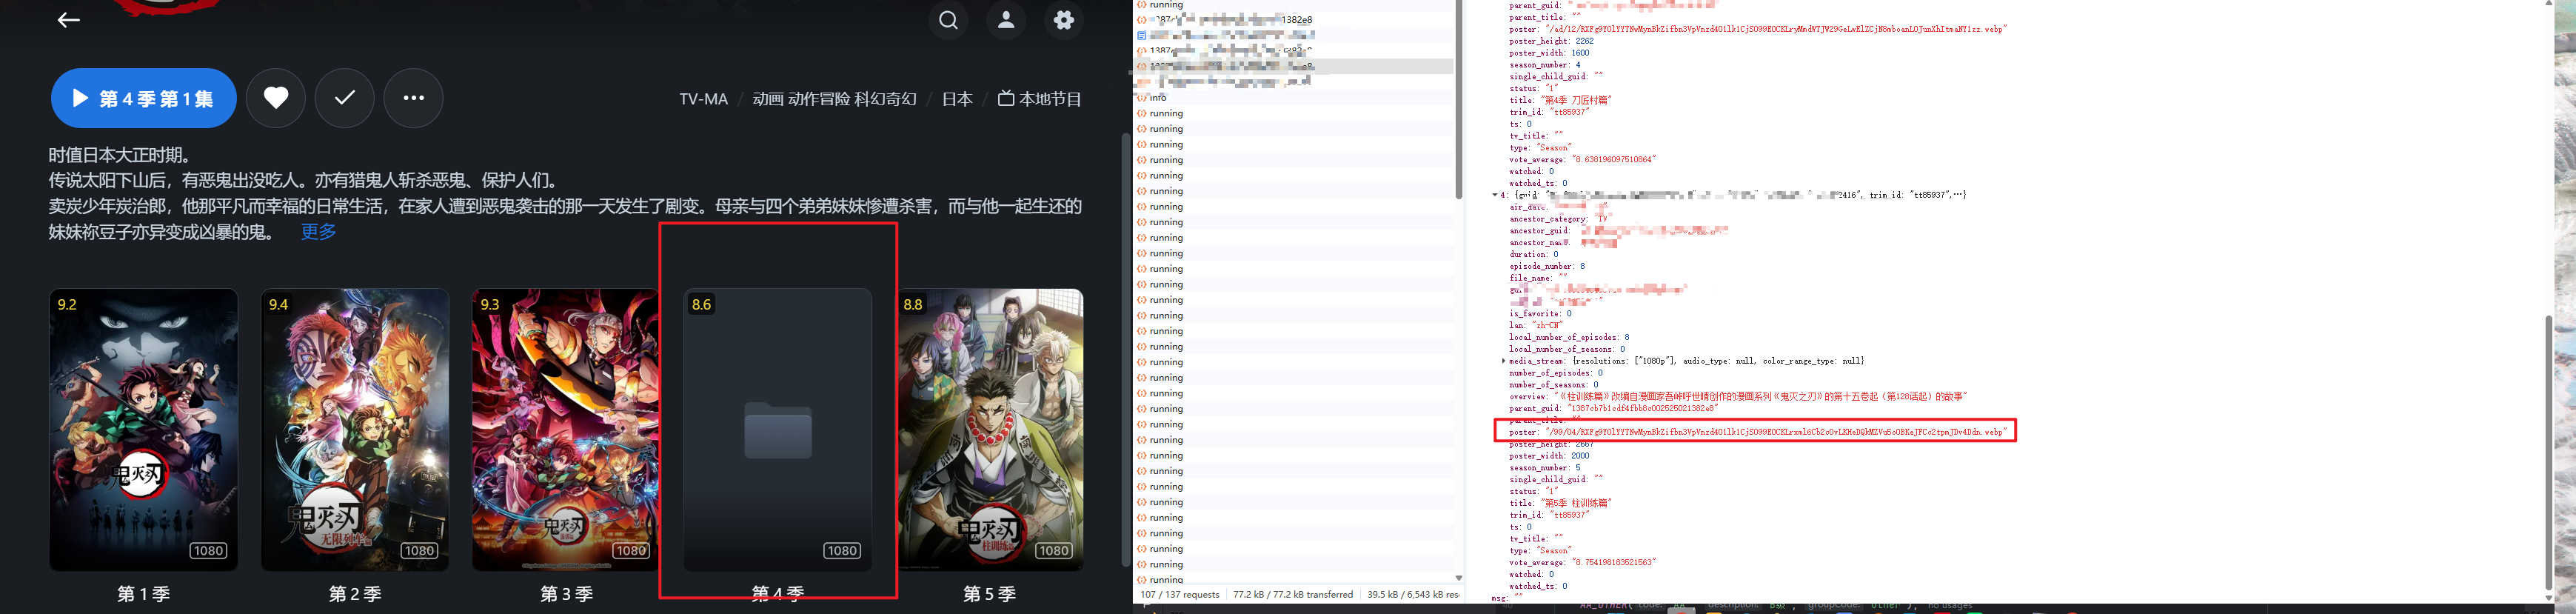Click the 77.2 kB transferred status
The image size is (2576, 614).
1293,595
